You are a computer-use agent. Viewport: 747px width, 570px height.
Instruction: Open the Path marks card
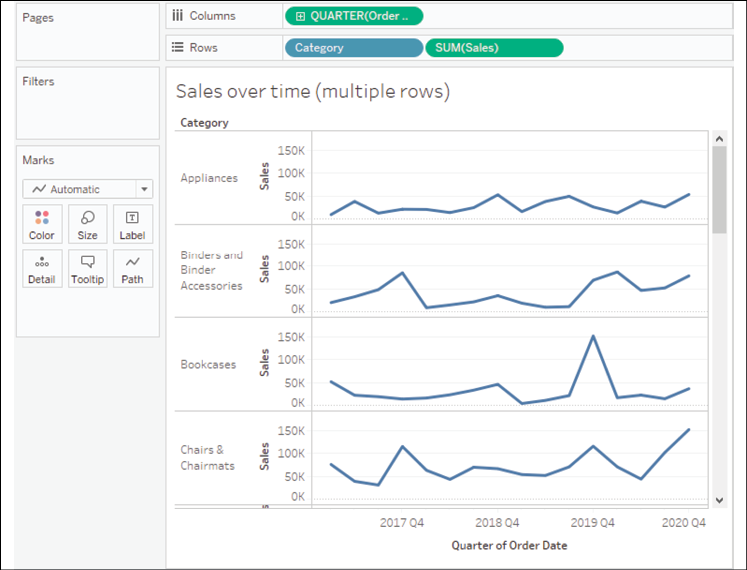coord(132,268)
